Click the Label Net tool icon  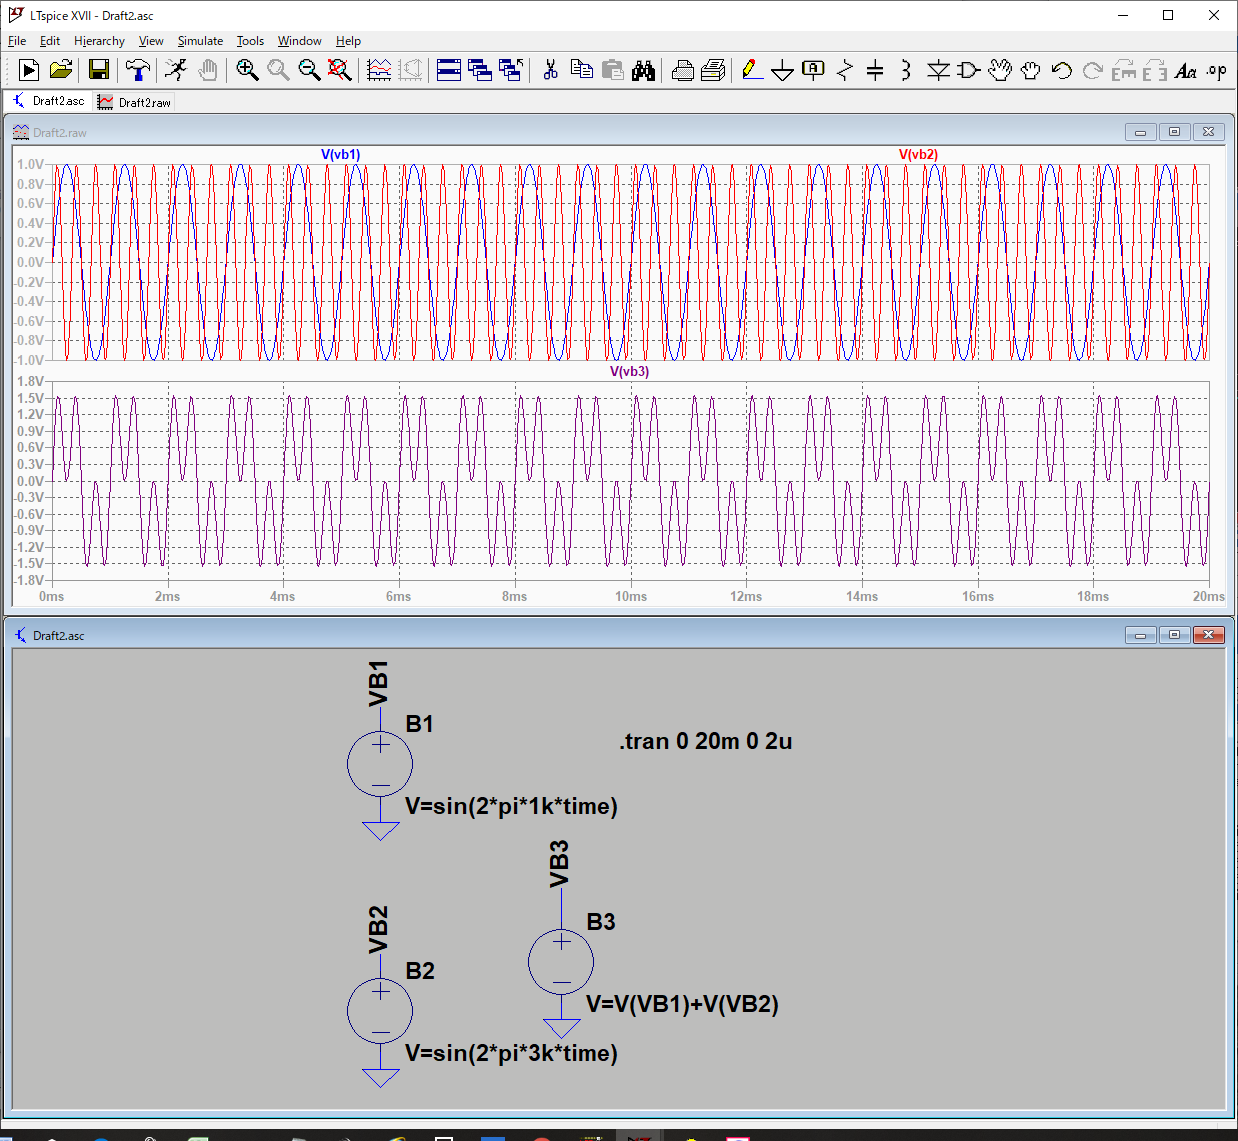(x=813, y=70)
